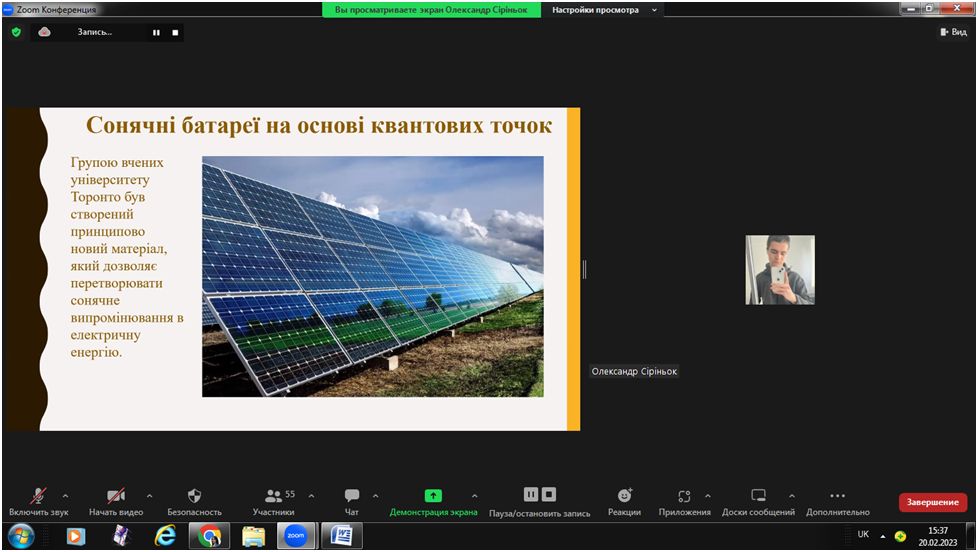Click the green tray icon beside the clock
The height and width of the screenshot is (552, 978).
(900, 536)
